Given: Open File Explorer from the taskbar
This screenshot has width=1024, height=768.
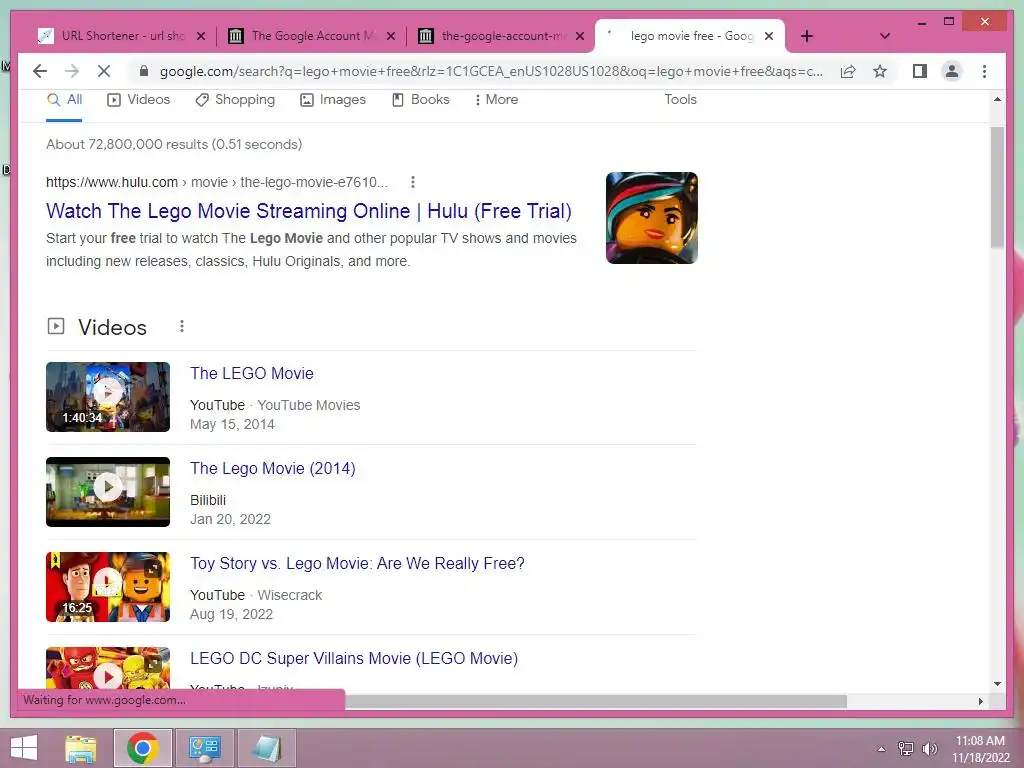Looking at the screenshot, I should [x=80, y=748].
